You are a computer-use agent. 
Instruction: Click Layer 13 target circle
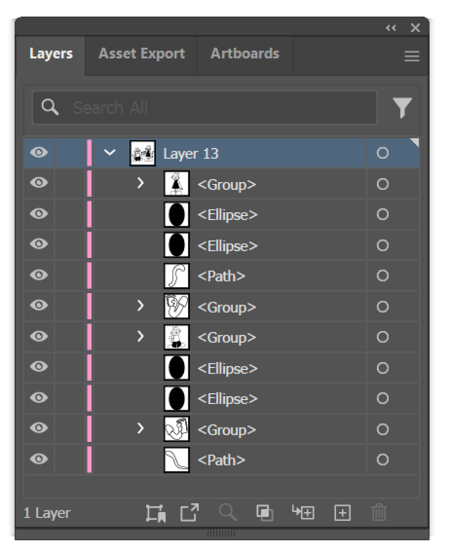point(383,153)
